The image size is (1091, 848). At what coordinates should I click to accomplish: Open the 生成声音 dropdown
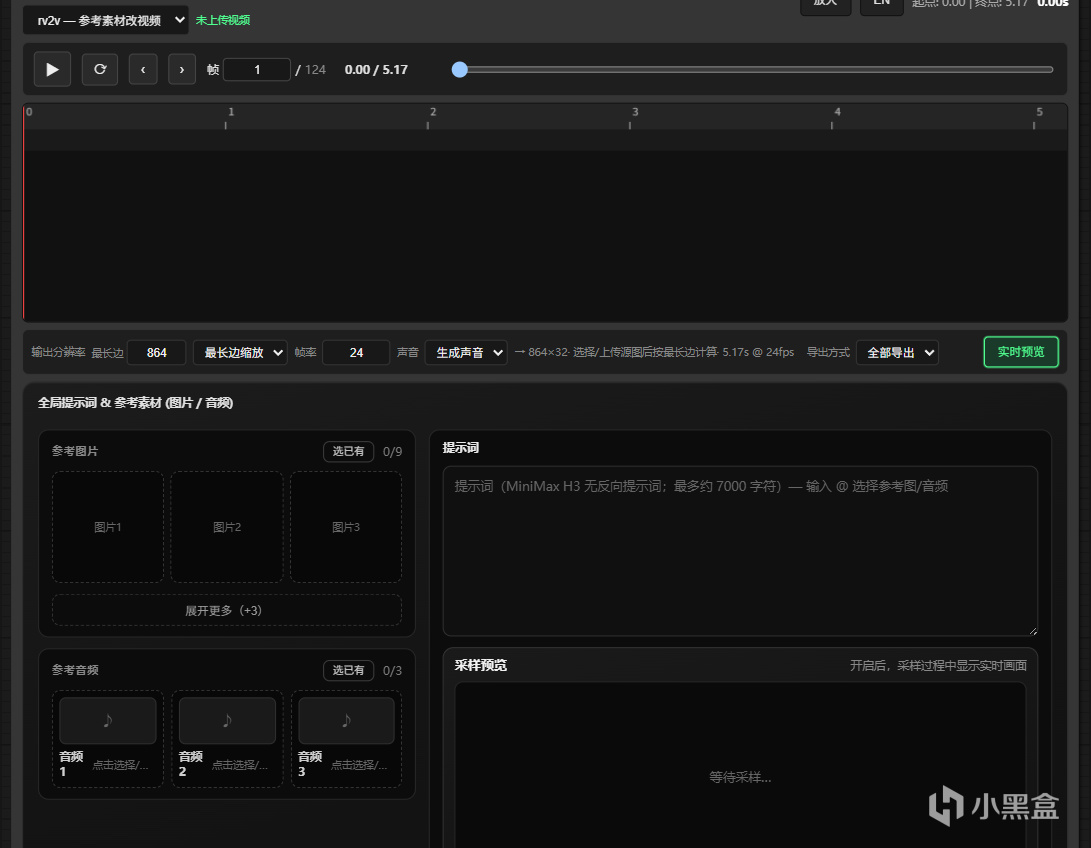466,353
